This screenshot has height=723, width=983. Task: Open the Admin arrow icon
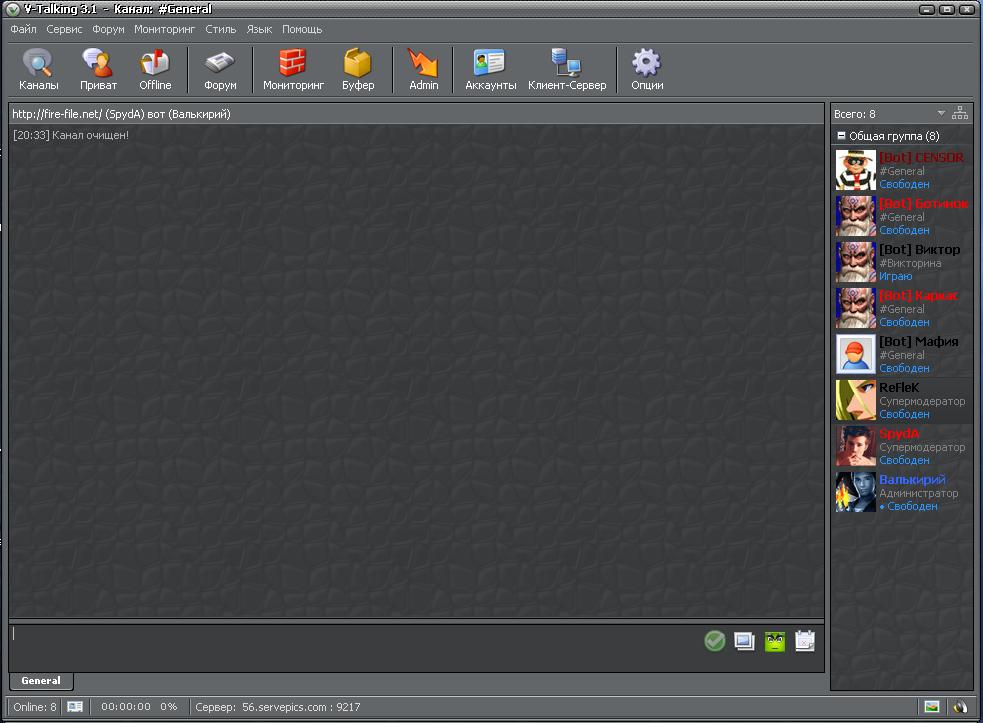pyautogui.click(x=423, y=69)
